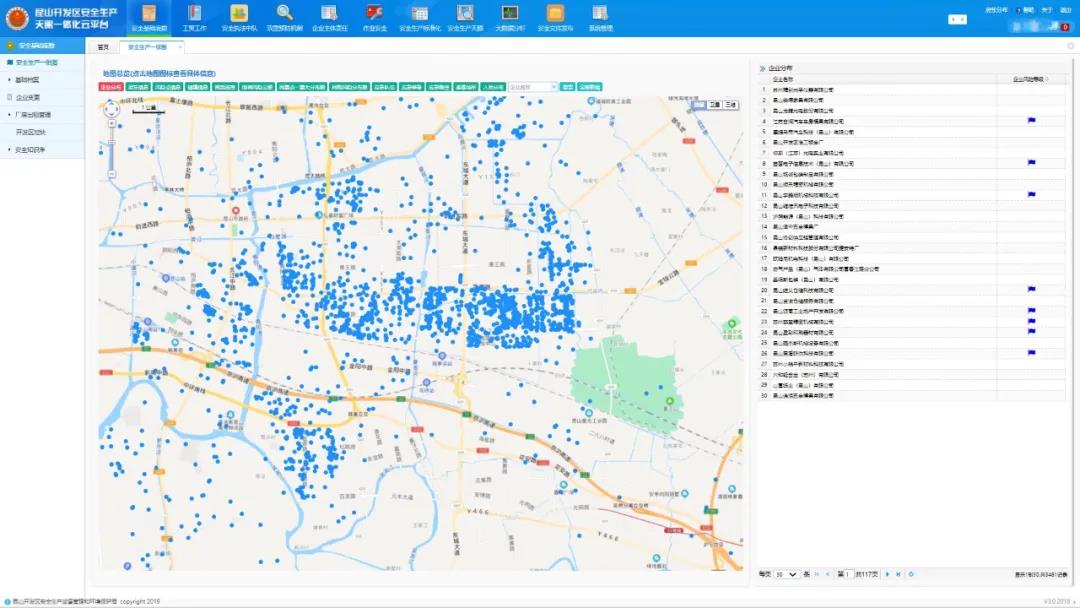Open the 作业安全 module icon
1080x608 pixels.
click(x=375, y=14)
